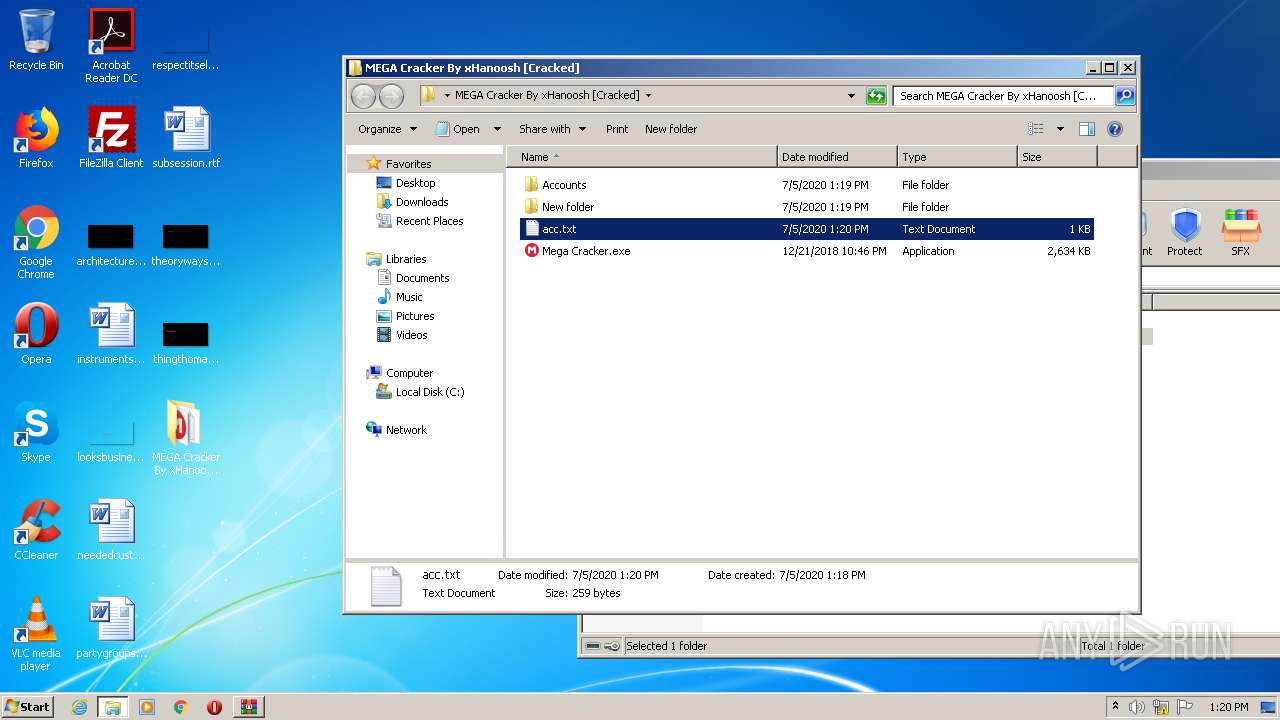Select the New folder item in list
Screen dimensions: 1280x720
click(x=568, y=207)
